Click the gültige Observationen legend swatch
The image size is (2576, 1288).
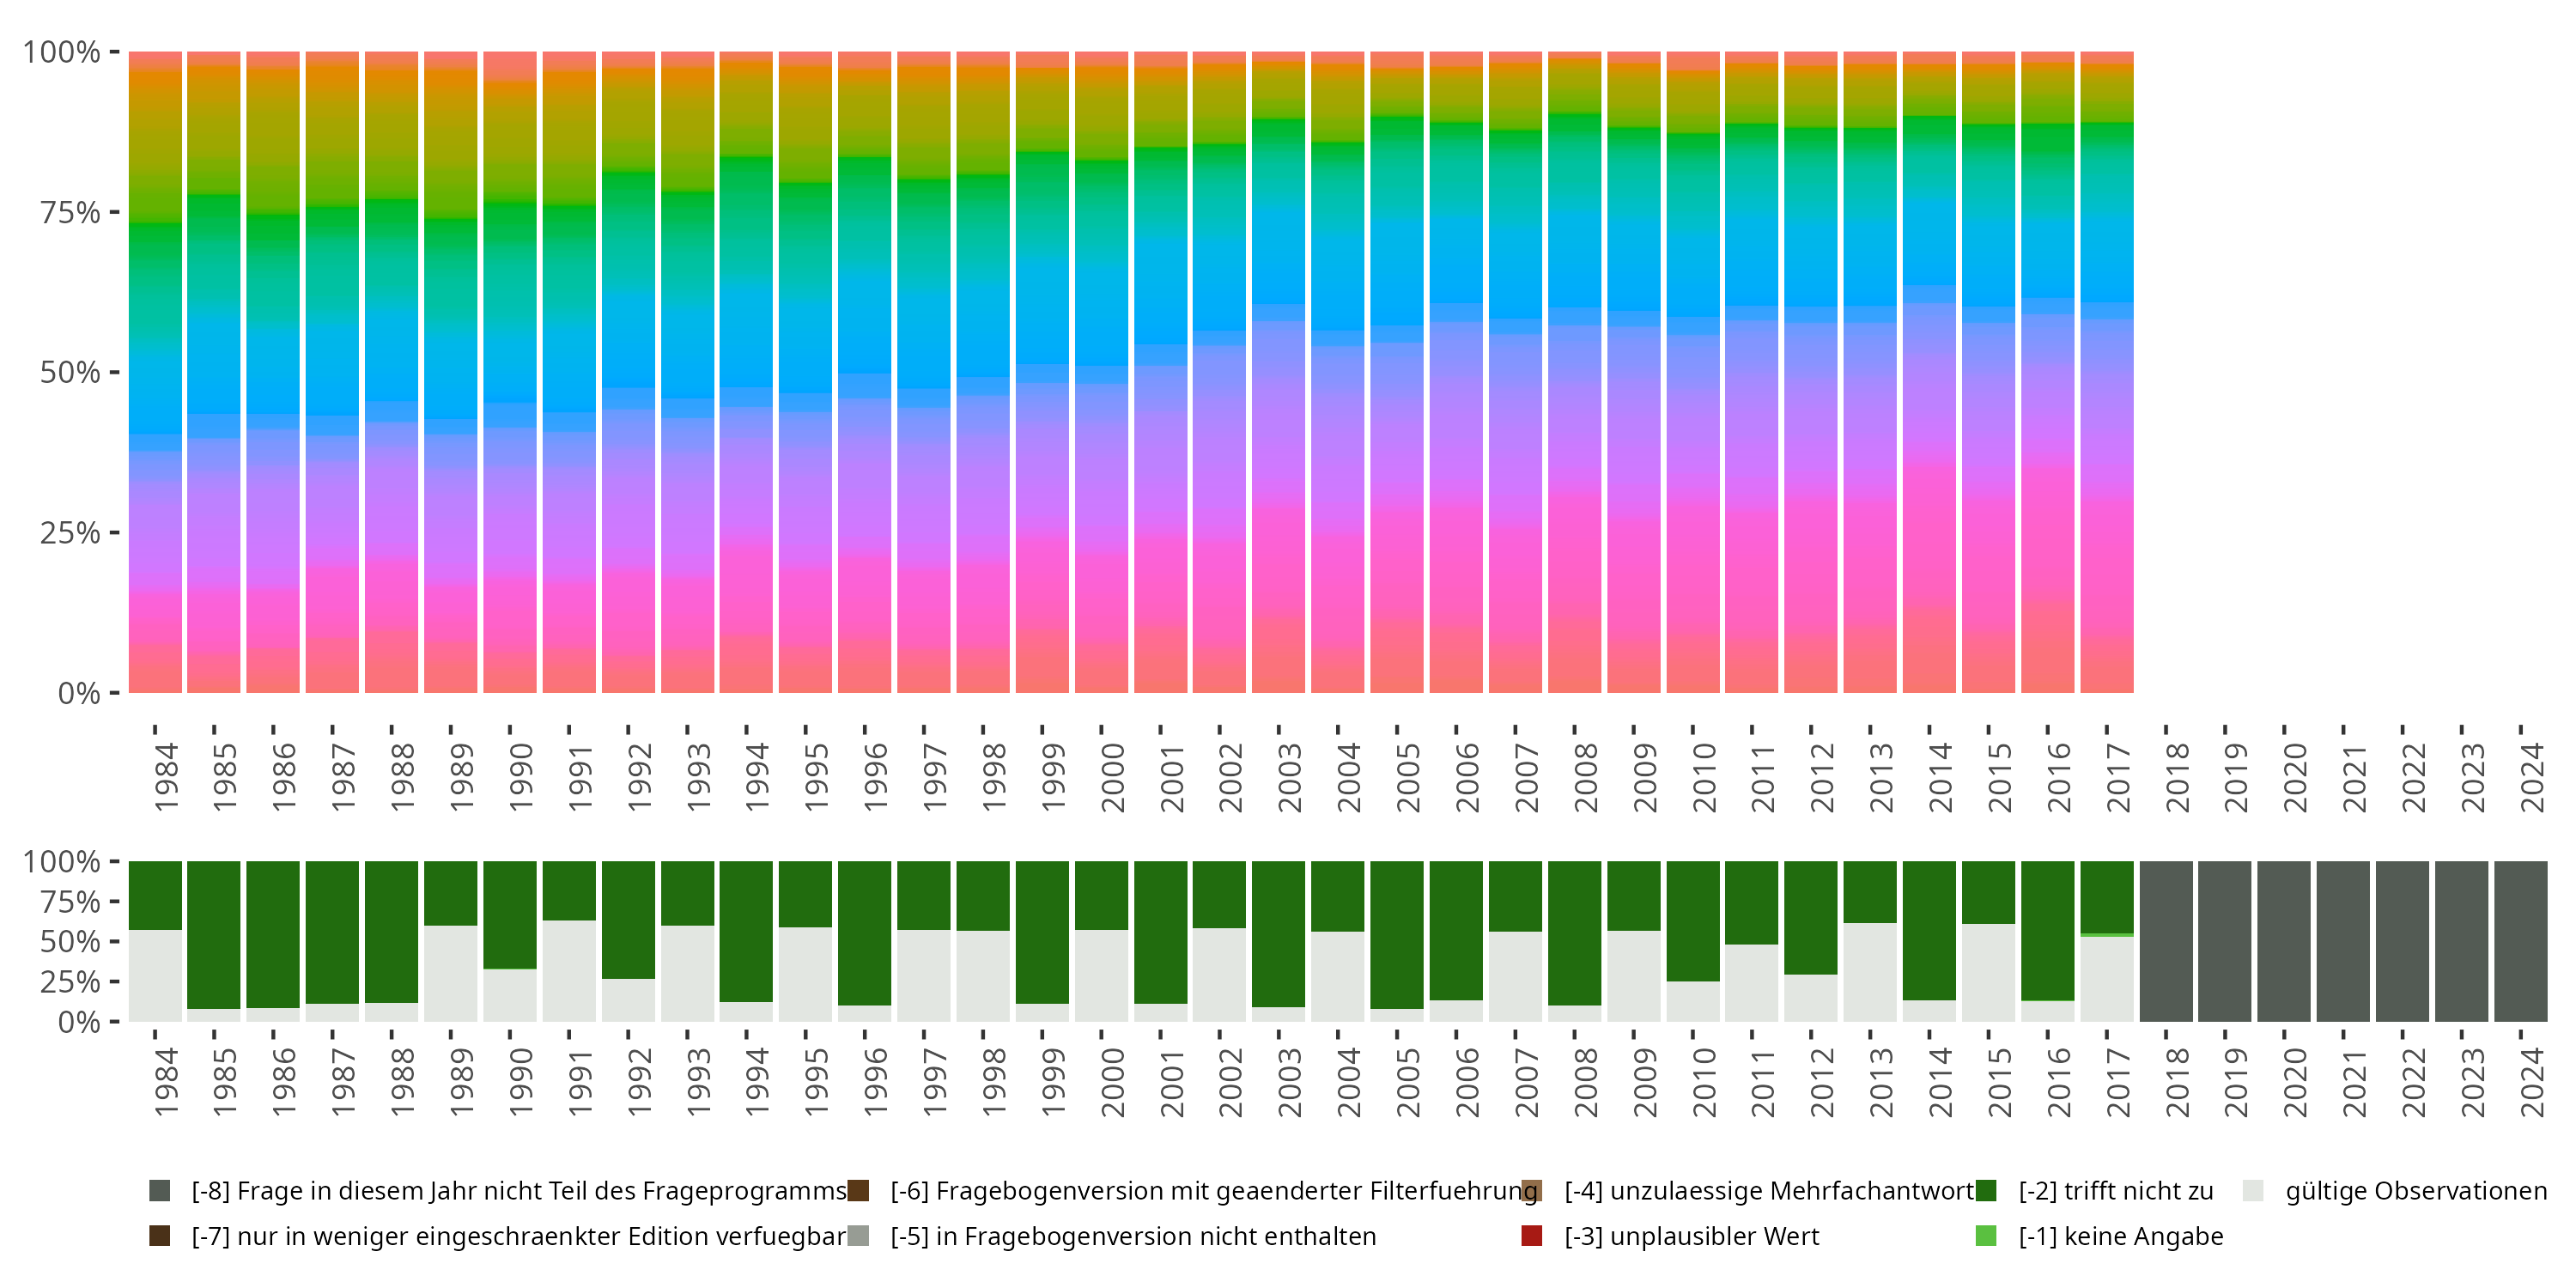[2253, 1190]
